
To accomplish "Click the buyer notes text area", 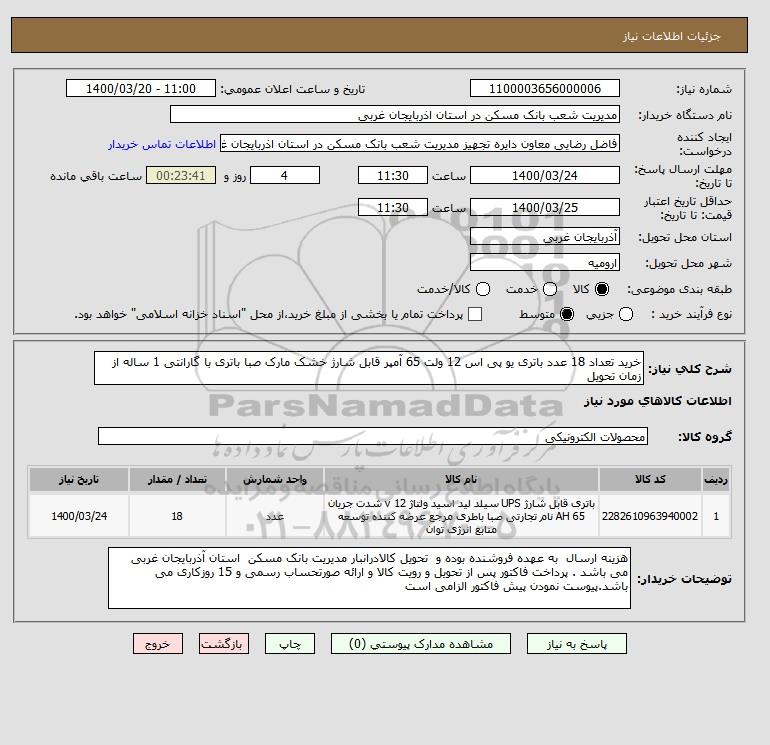I will point(369,578).
